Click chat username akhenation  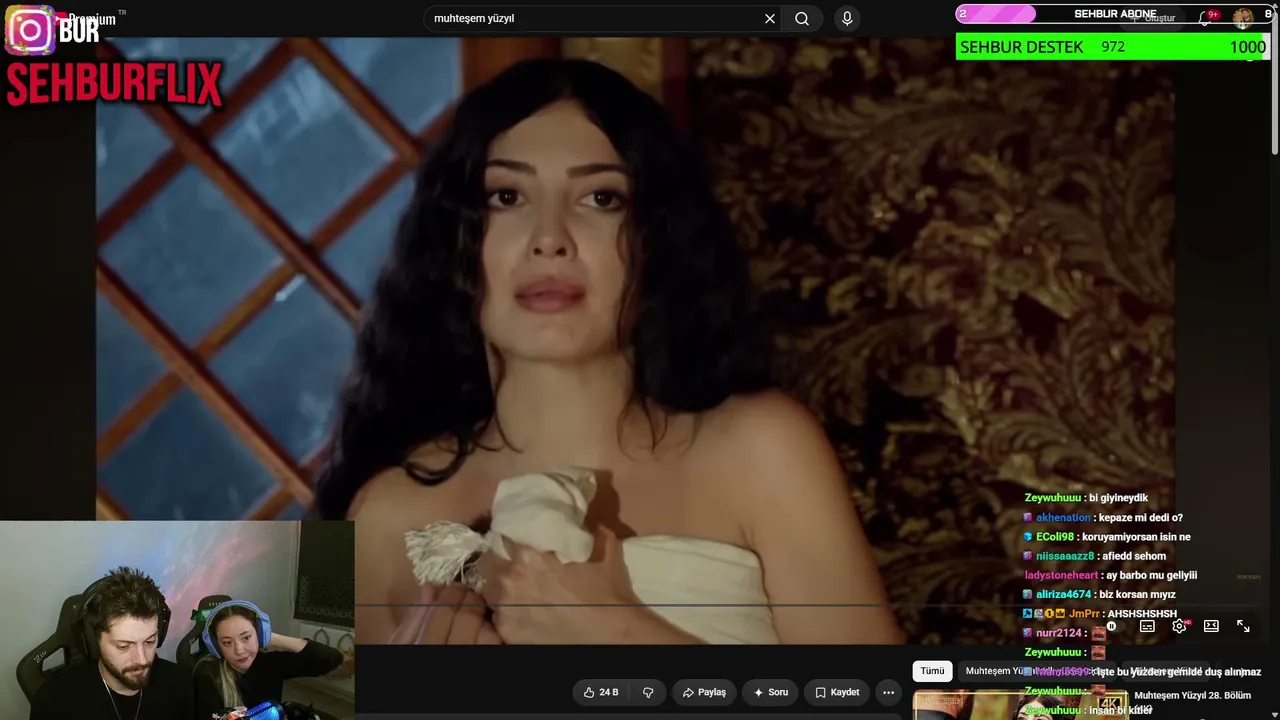point(1063,518)
